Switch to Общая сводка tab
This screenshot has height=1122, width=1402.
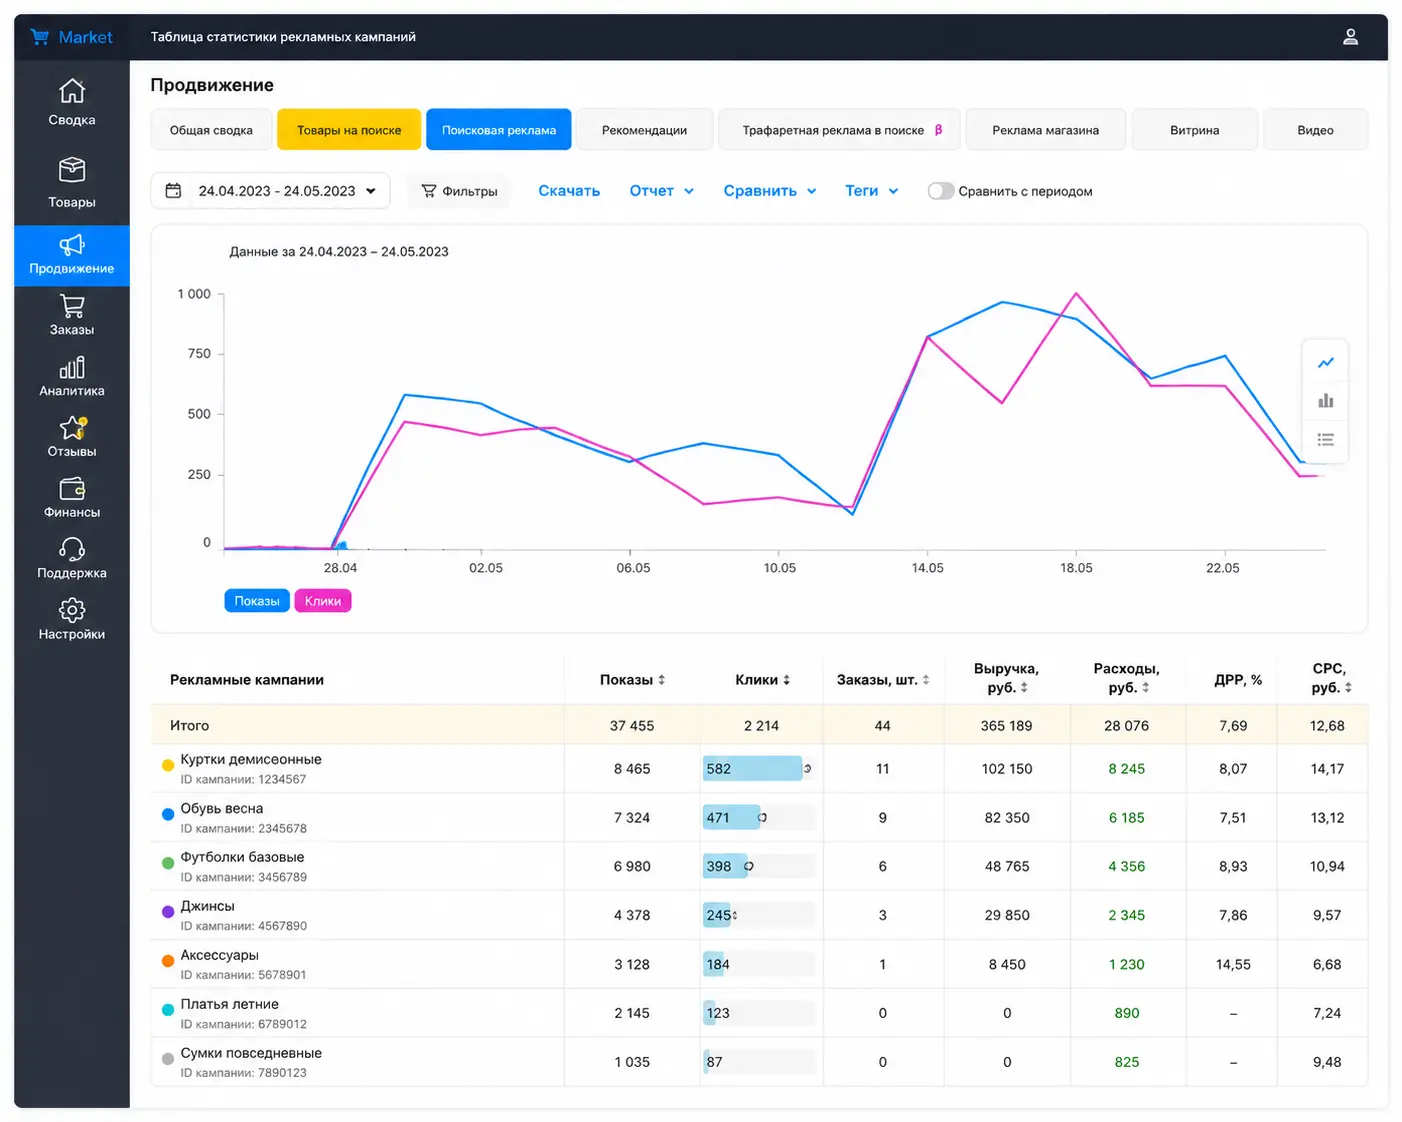211,130
